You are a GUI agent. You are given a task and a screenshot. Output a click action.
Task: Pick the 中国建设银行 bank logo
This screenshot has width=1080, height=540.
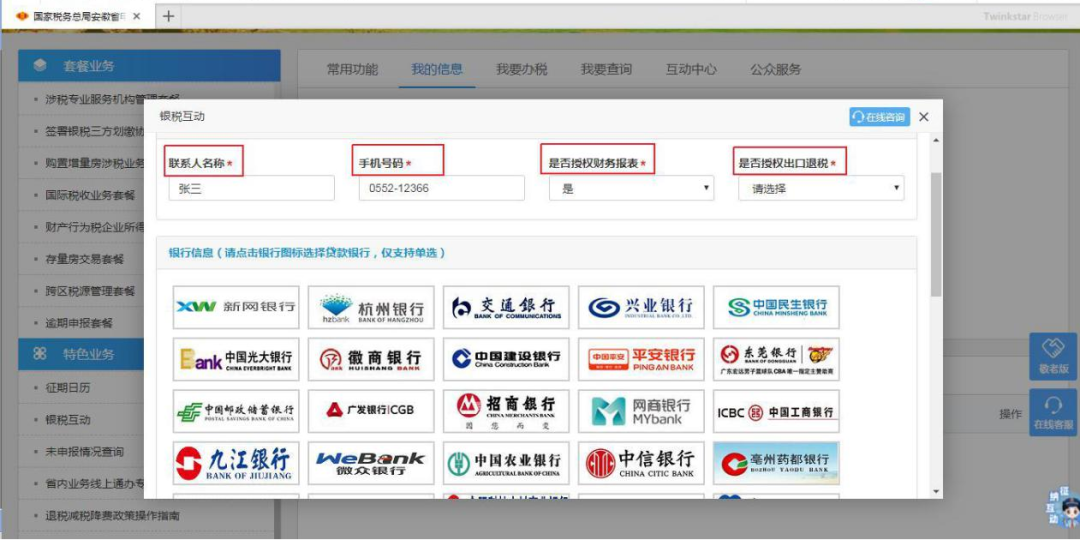coord(506,359)
